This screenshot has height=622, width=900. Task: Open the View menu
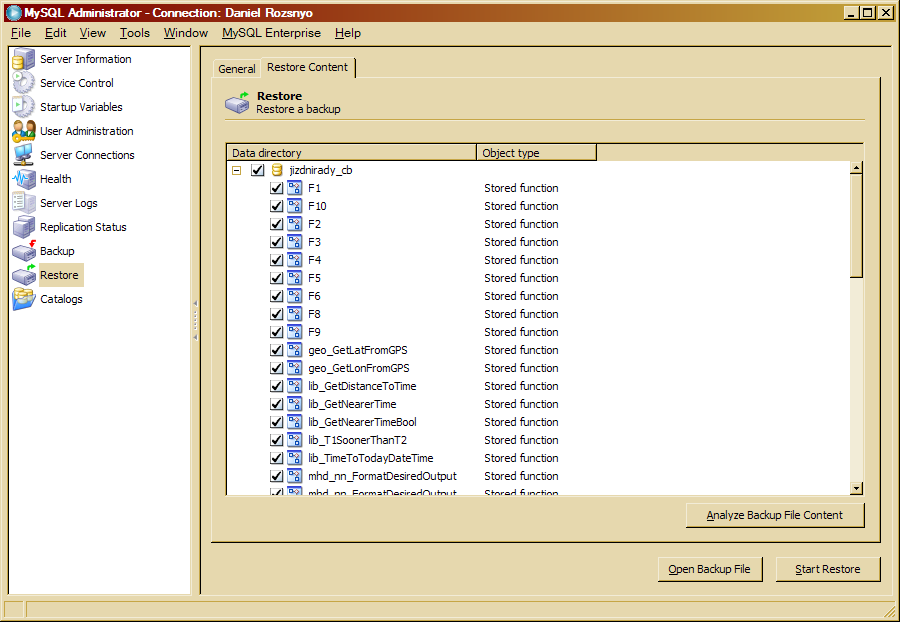[92, 33]
